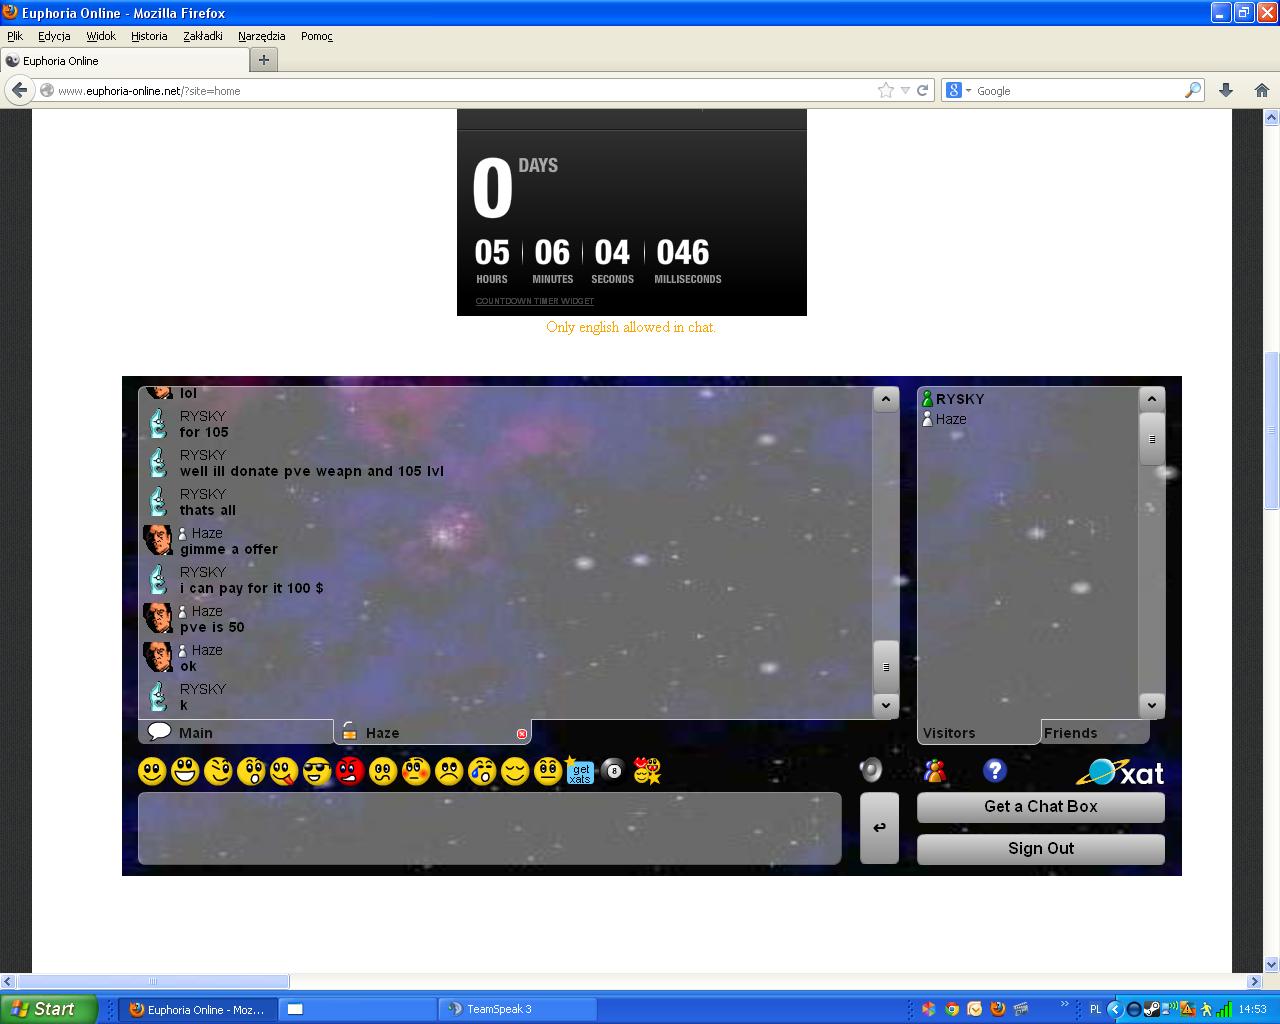Screen dimensions: 1280x1024
Task: Insert the winking emoticon
Action: click(x=218, y=771)
